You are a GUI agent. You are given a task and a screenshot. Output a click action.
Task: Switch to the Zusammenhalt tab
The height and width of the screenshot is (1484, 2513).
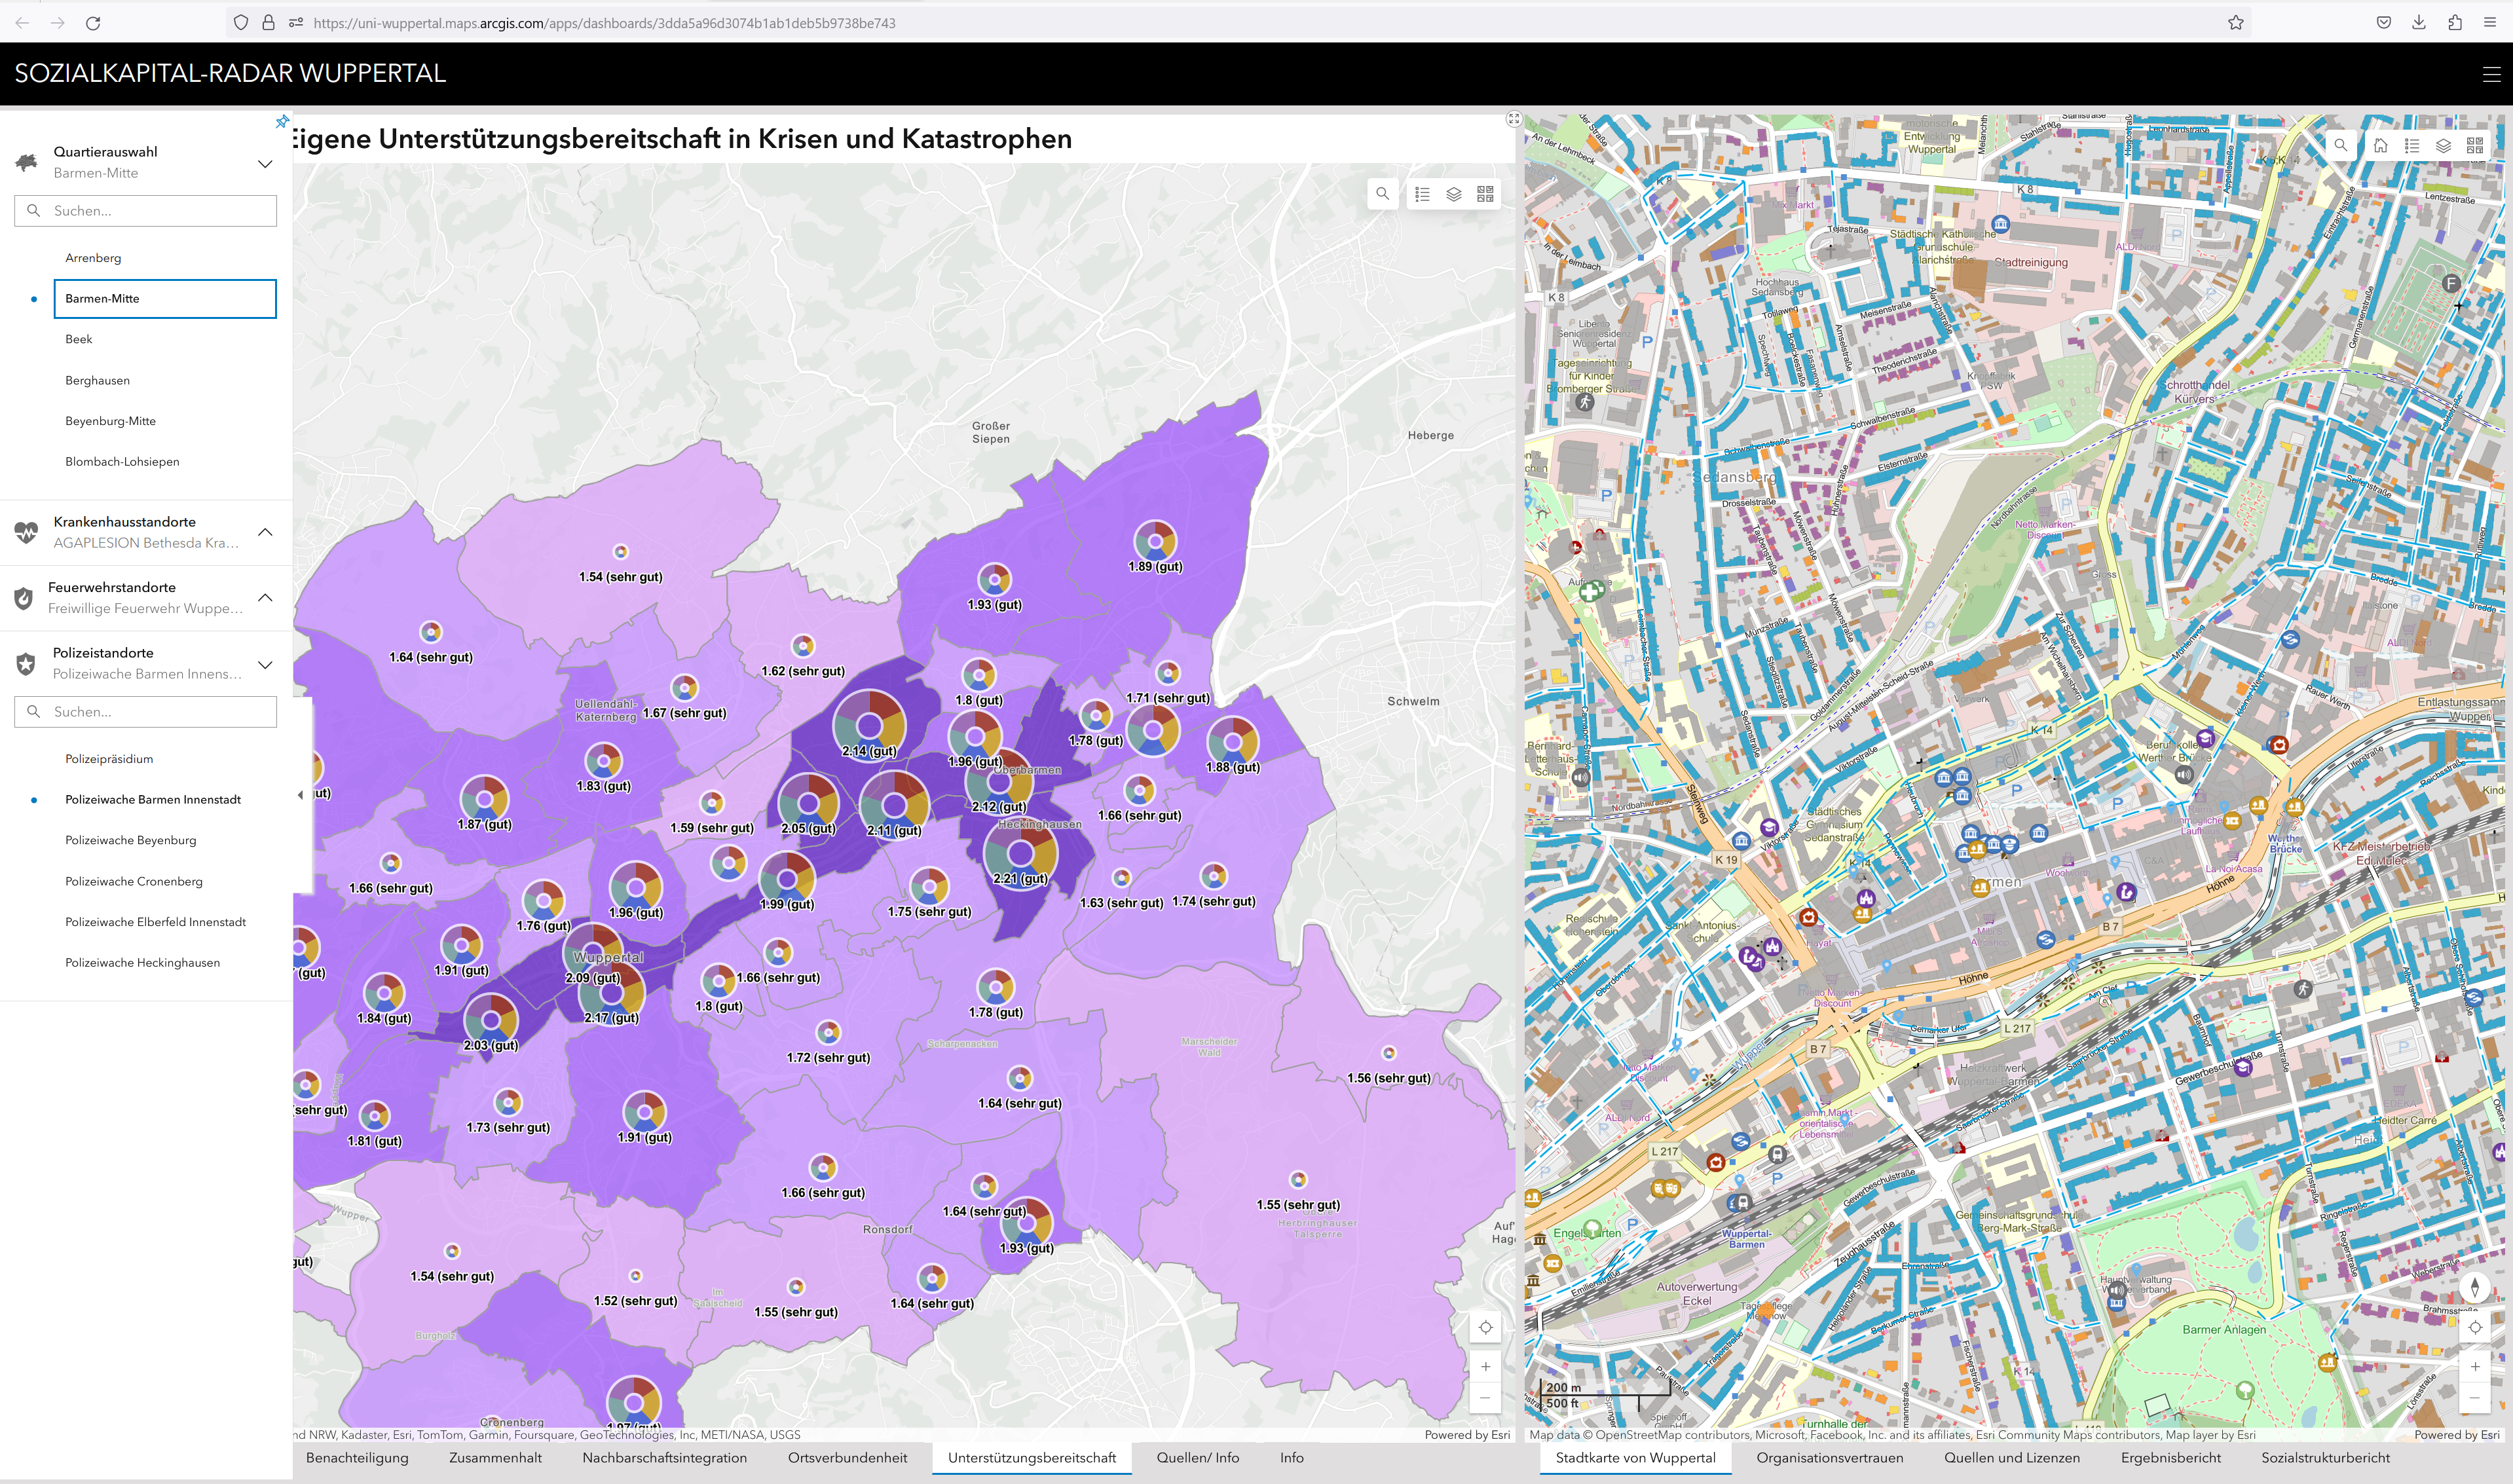495,1458
